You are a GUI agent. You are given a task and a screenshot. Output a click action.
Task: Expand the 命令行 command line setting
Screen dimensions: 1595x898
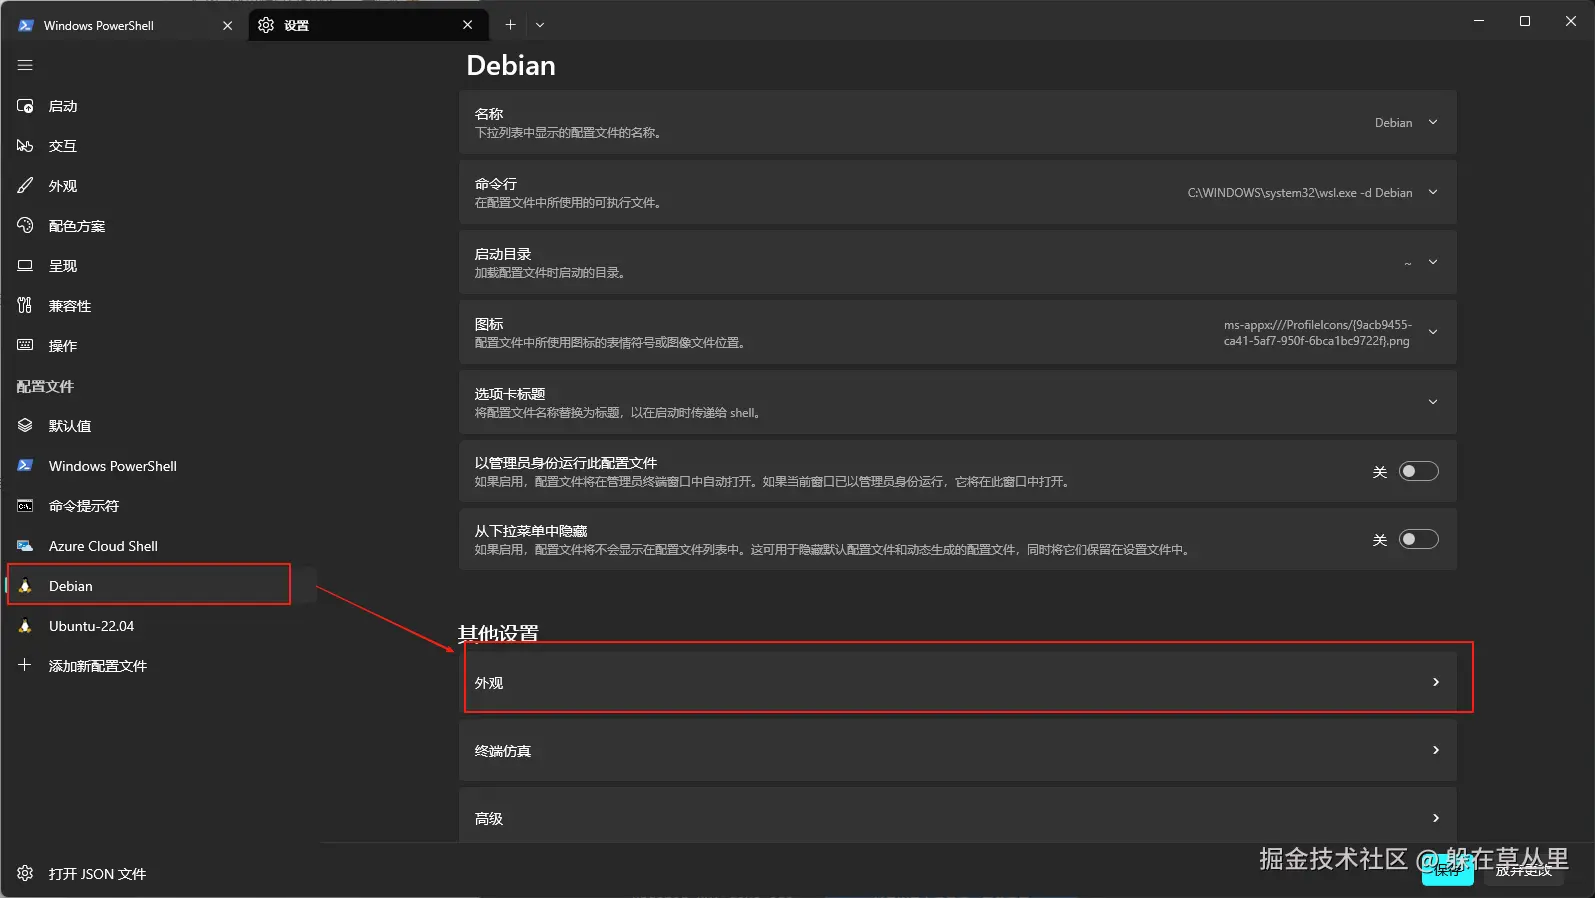tap(958, 192)
